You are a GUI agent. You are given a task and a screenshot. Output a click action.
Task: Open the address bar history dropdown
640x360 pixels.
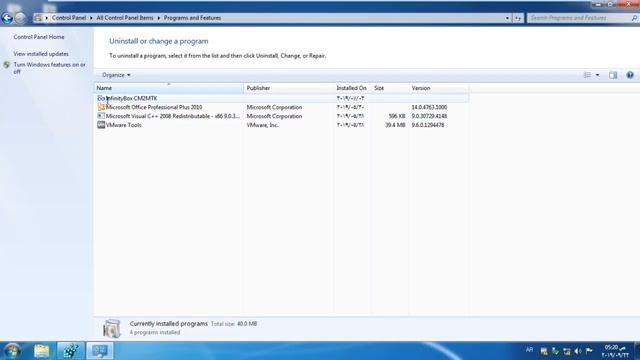tap(507, 18)
